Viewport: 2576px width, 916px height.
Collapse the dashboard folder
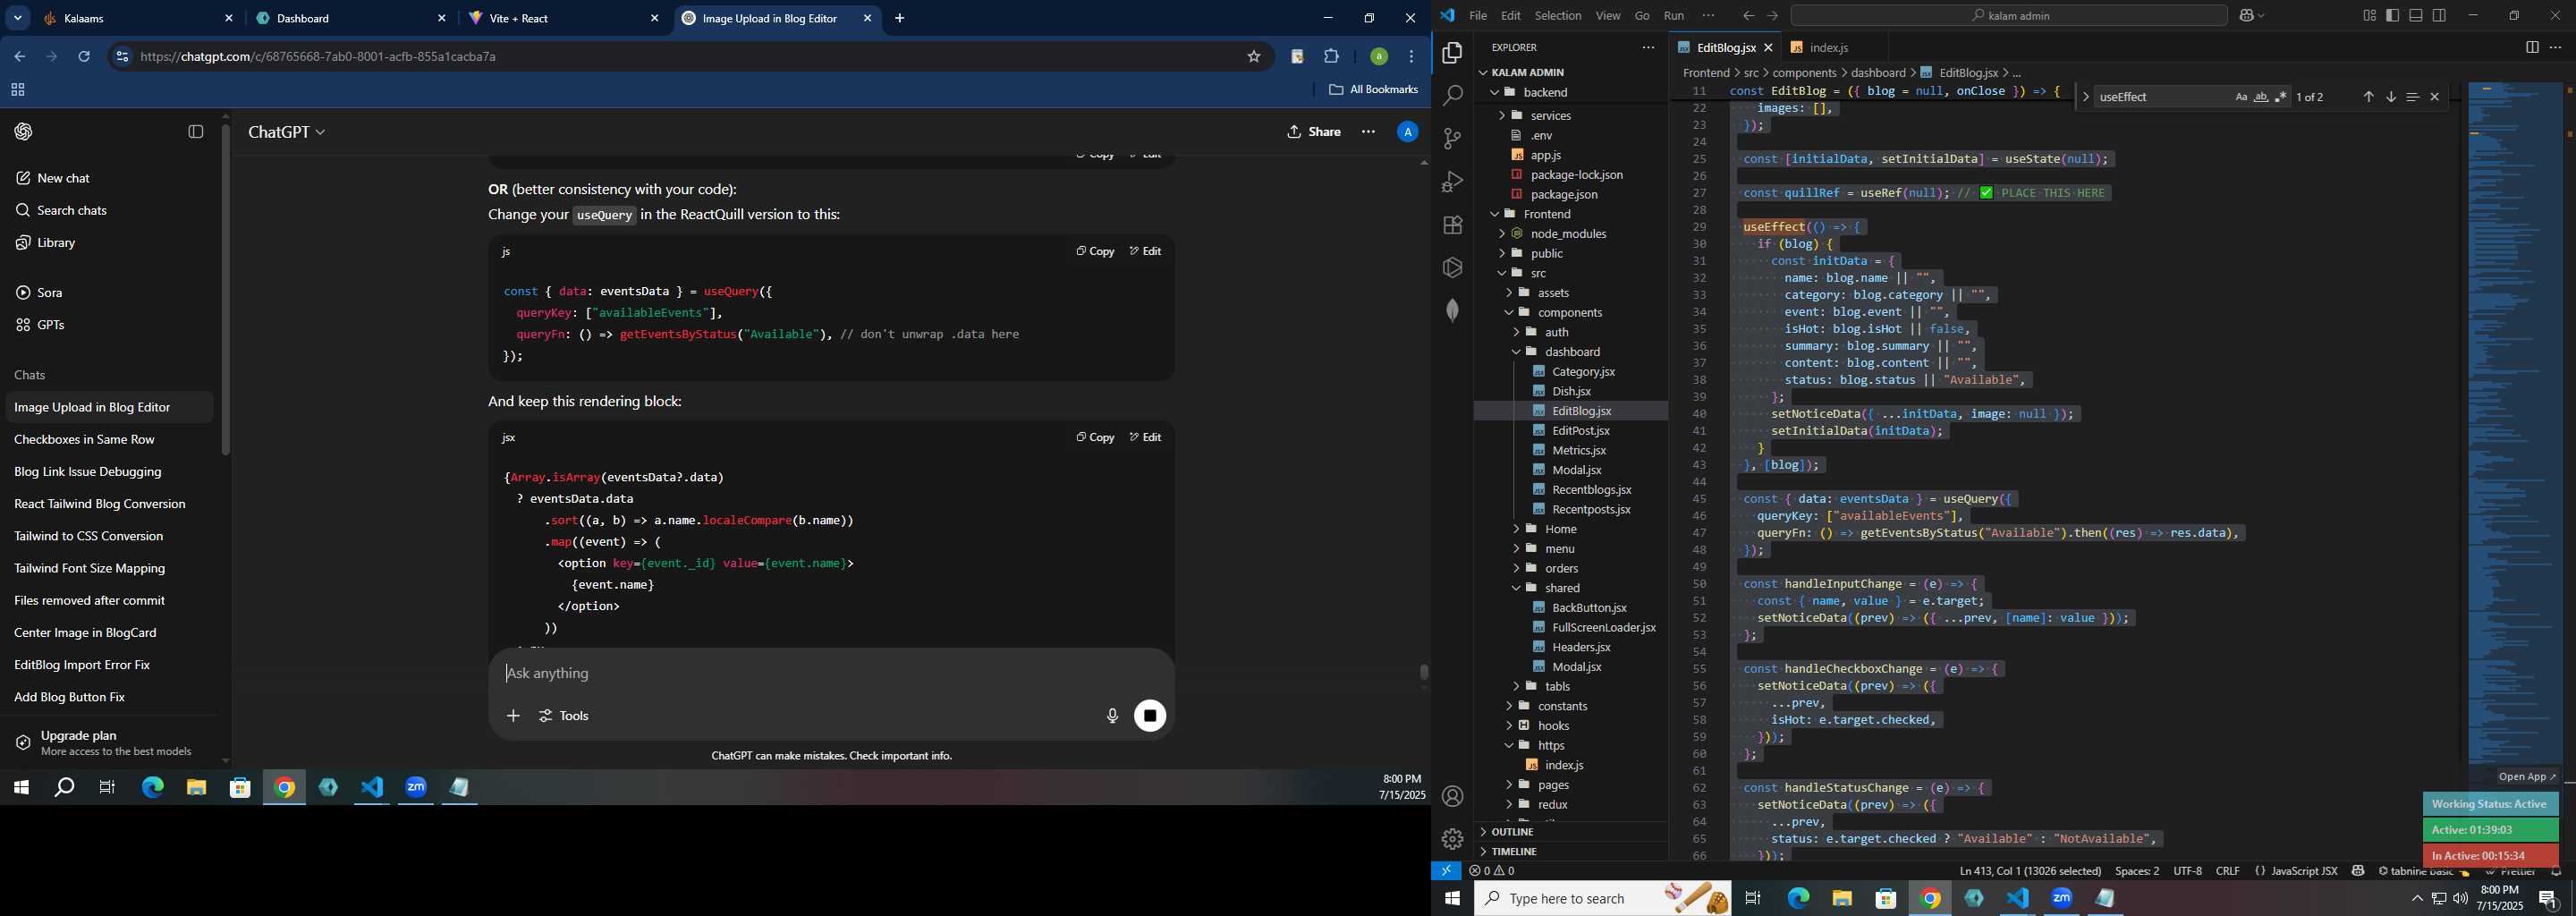(1516, 352)
